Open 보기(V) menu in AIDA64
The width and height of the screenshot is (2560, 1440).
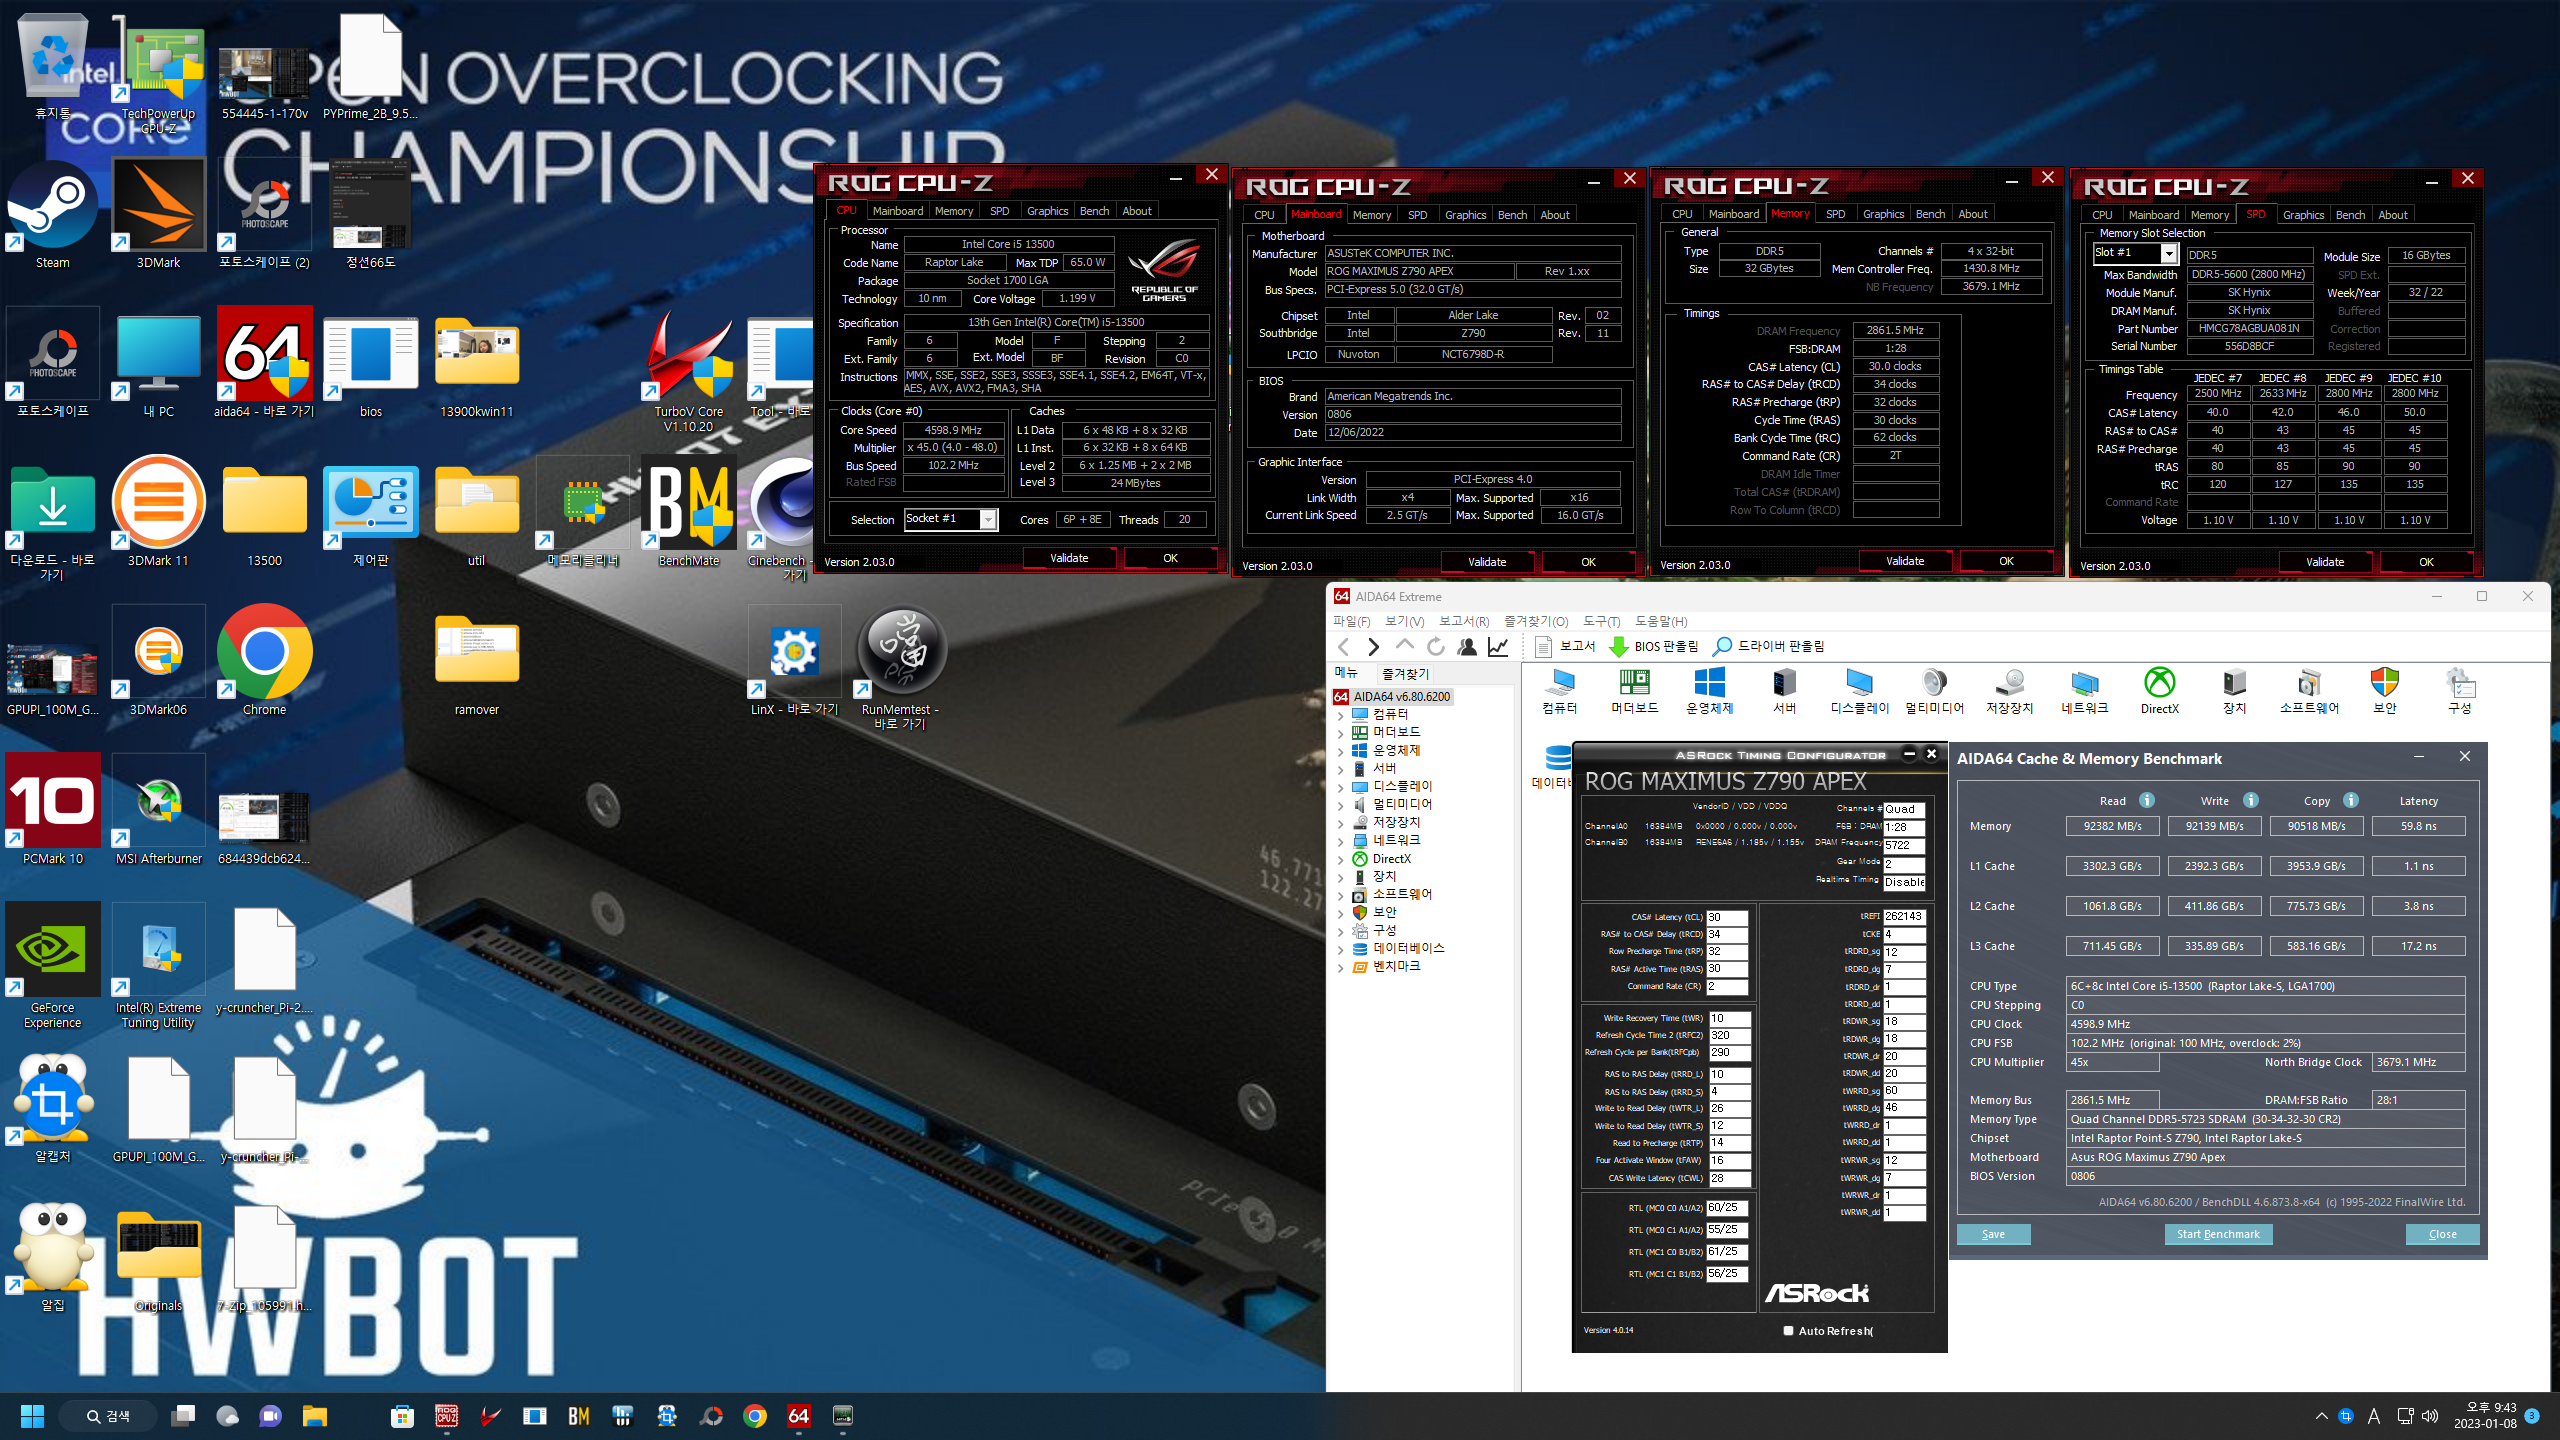1405,622
